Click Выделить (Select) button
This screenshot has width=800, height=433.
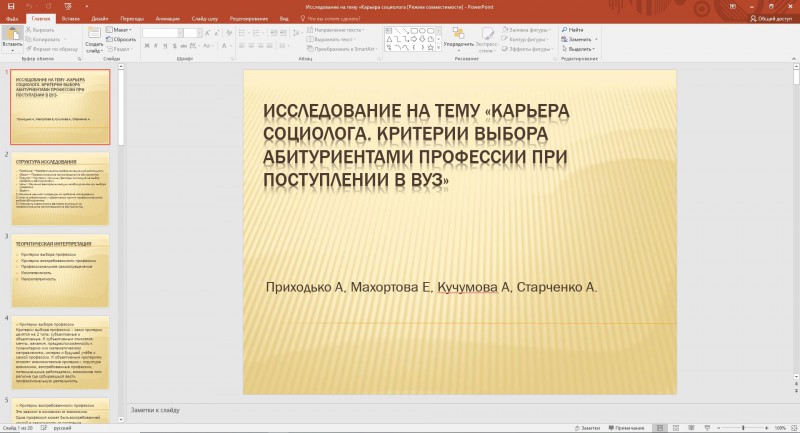pos(579,49)
